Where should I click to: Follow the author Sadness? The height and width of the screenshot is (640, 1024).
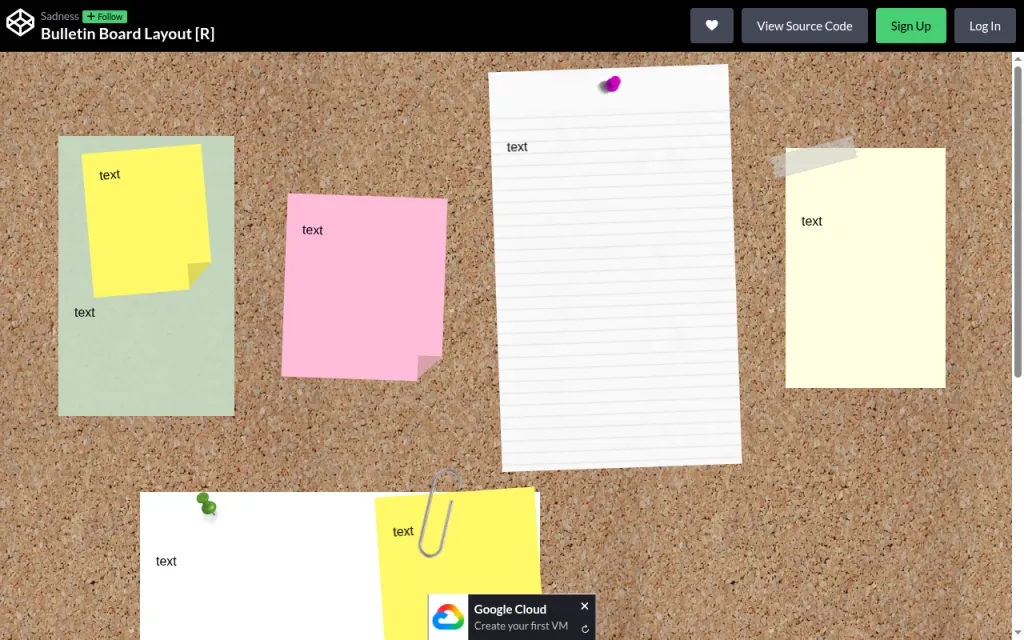(104, 16)
